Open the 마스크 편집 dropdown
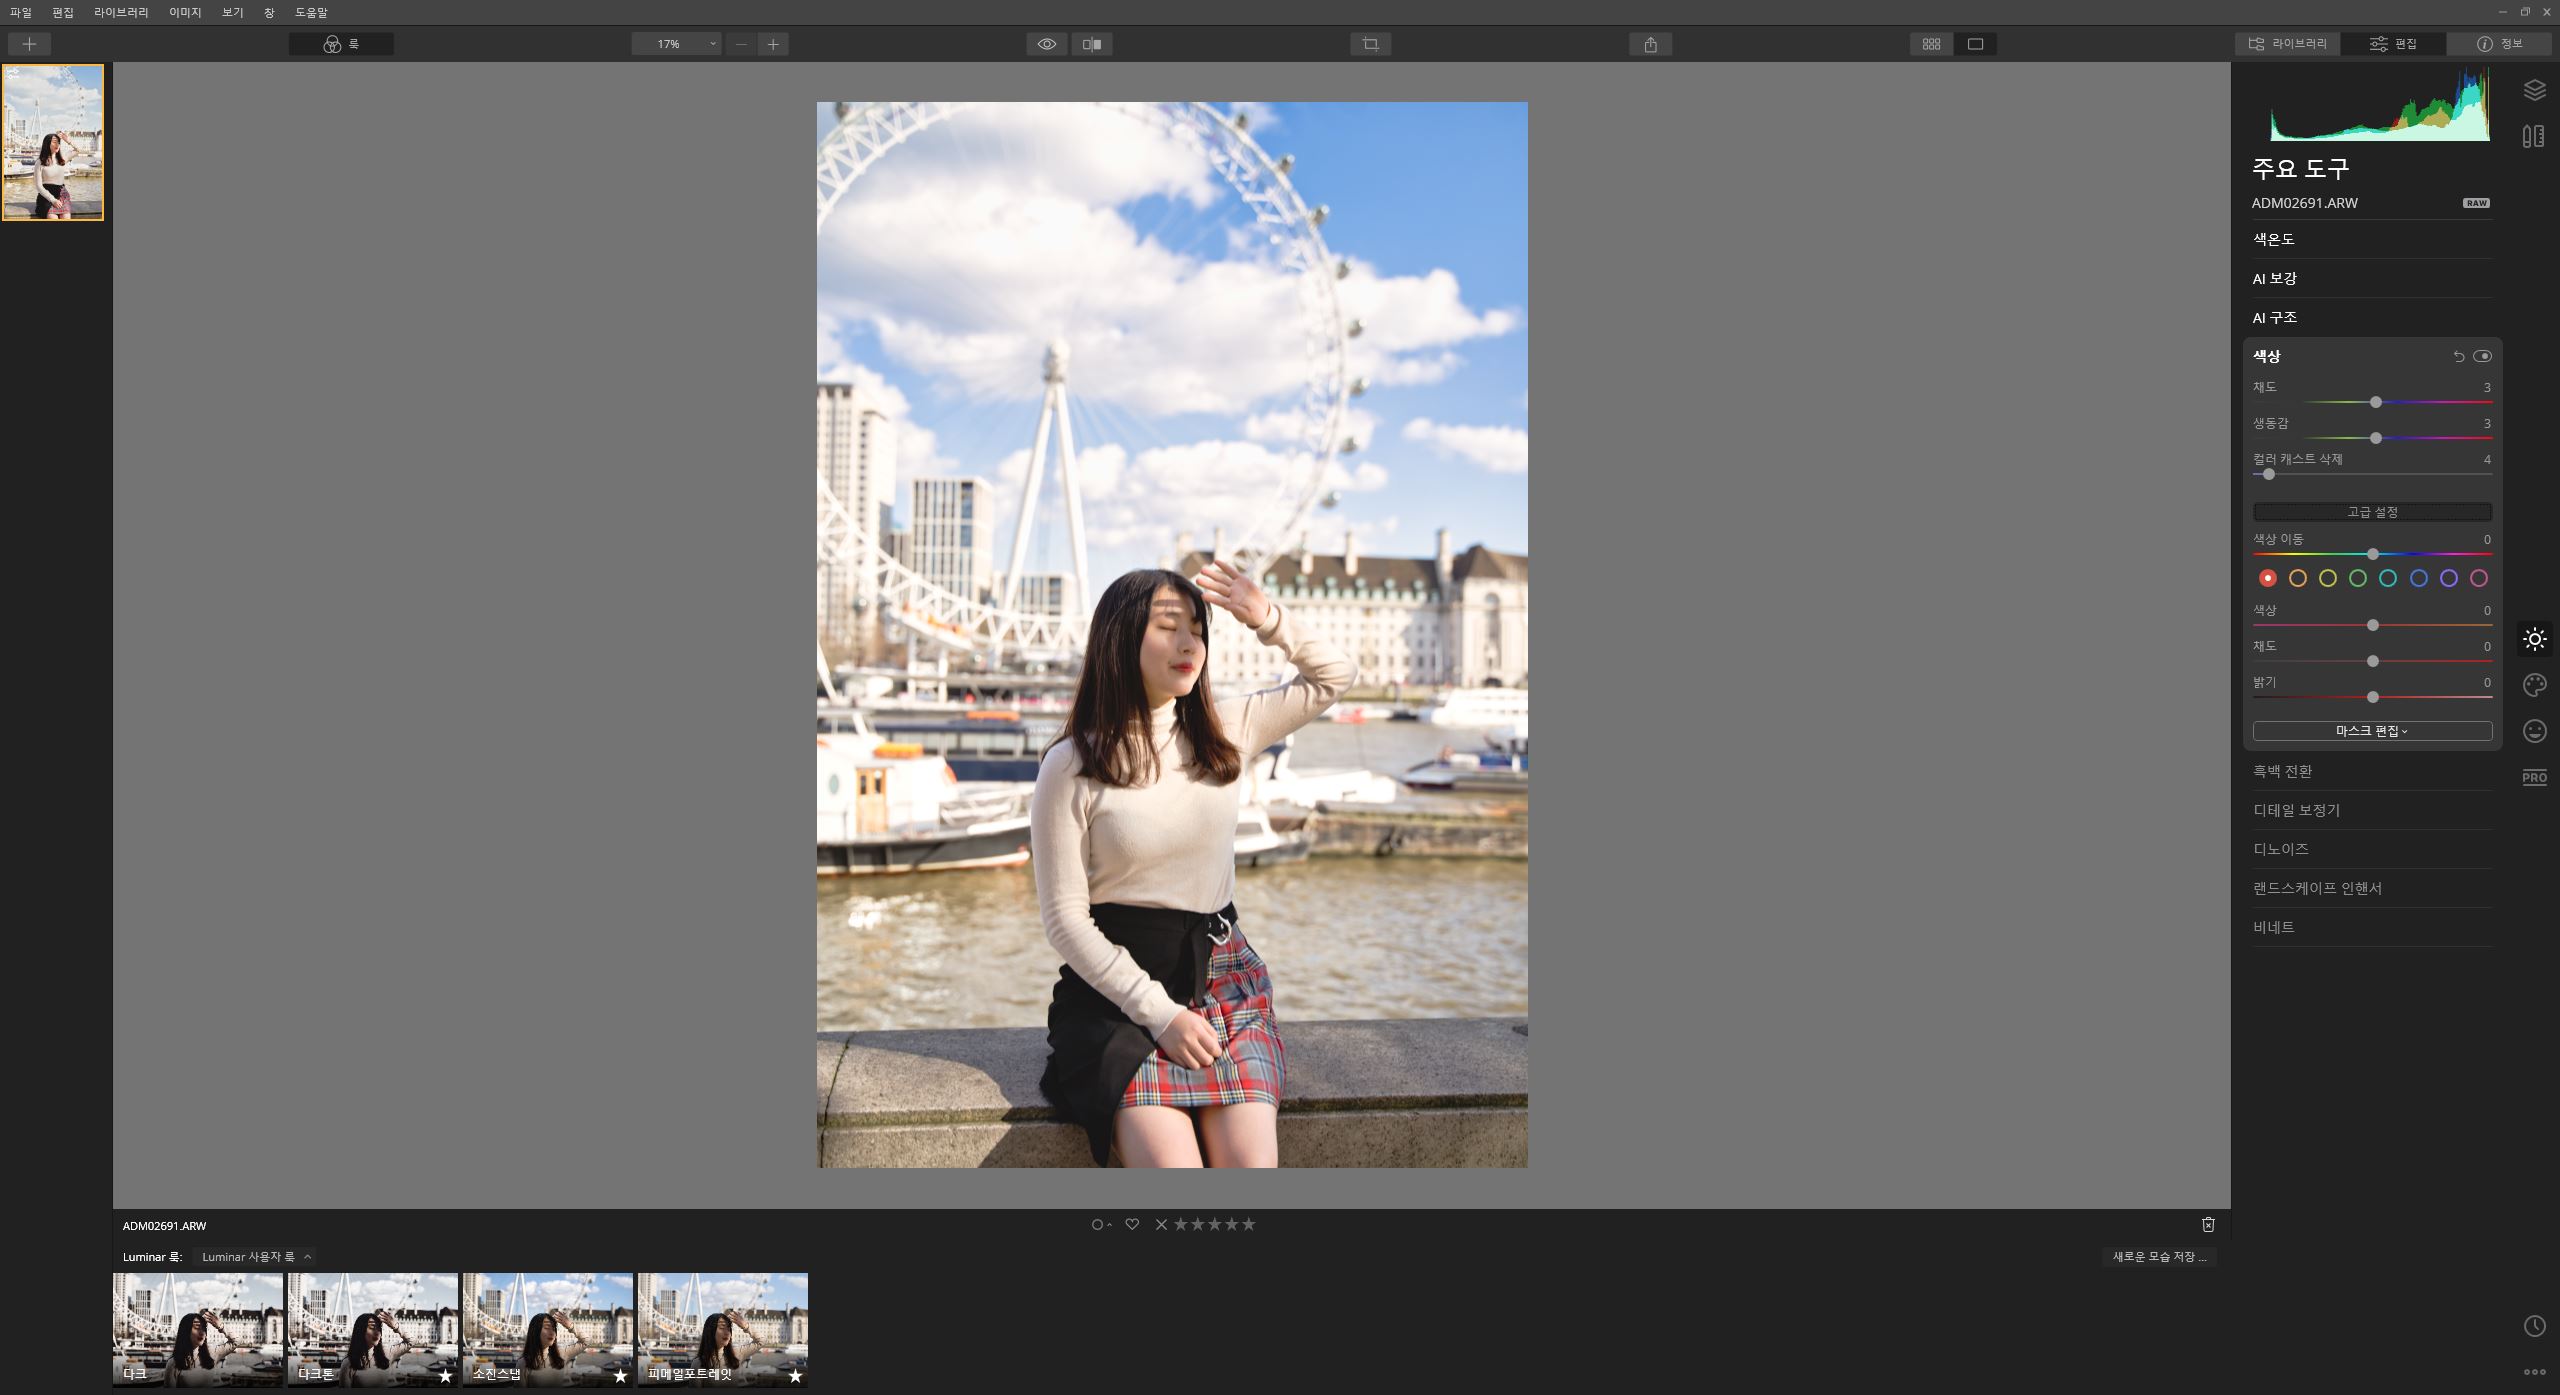Image resolution: width=2560 pixels, height=1395 pixels. 2371,731
